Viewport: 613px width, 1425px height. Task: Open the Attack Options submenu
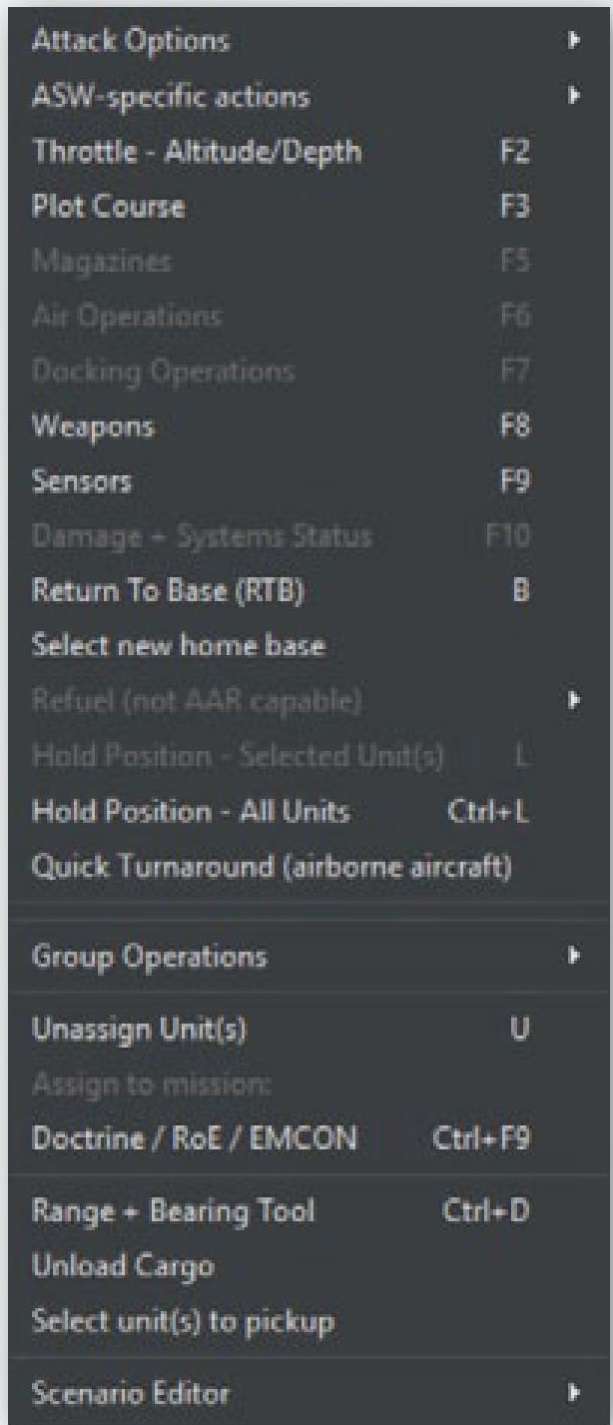click(x=131, y=42)
